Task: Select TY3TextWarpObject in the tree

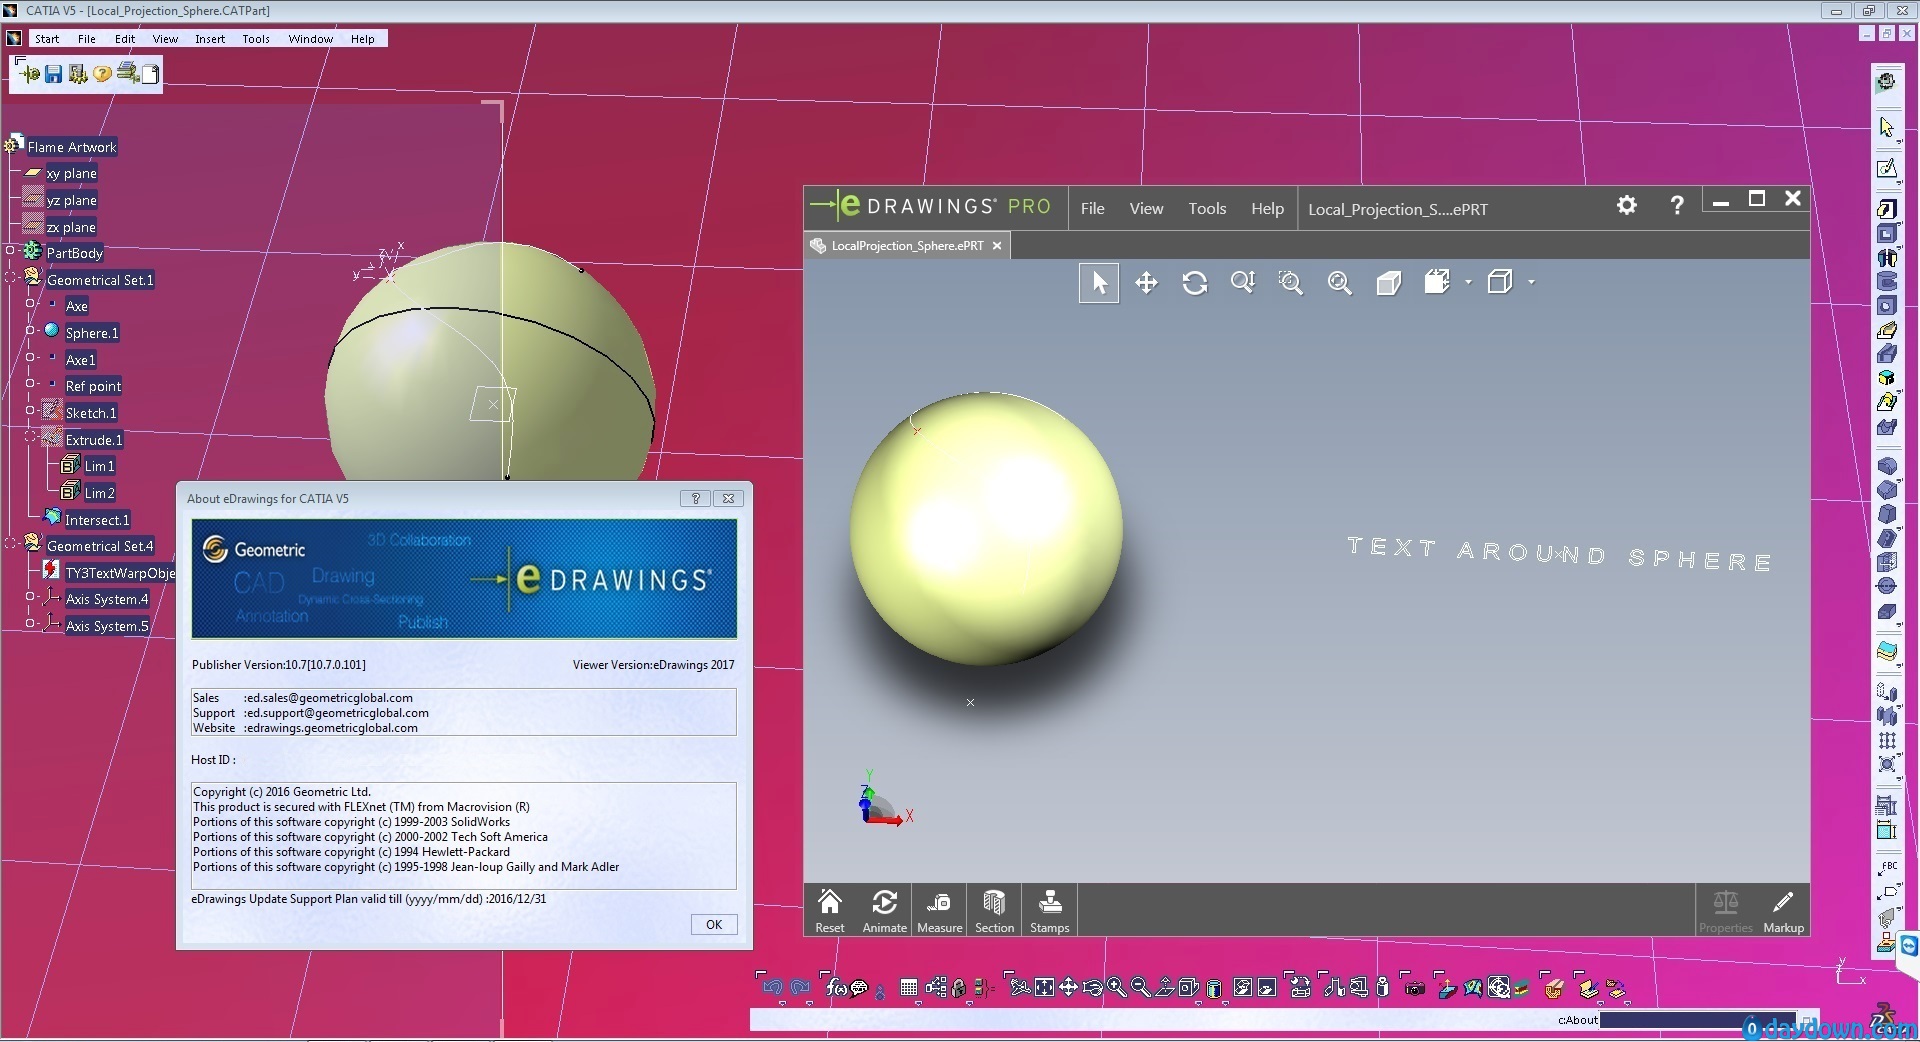Action: (x=120, y=573)
